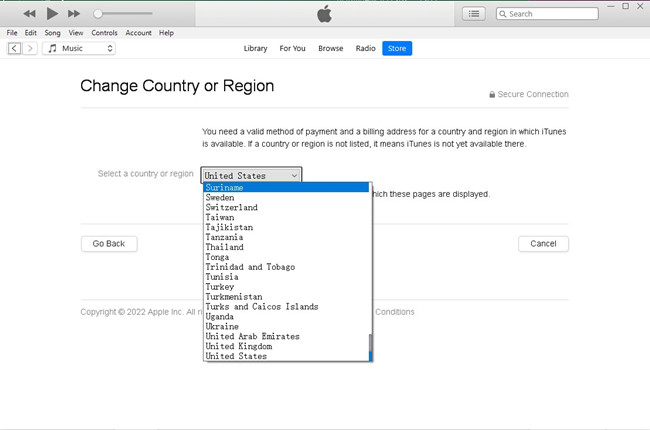Select Turks and Caicos Islands option
The height and width of the screenshot is (430, 650).
[286, 307]
